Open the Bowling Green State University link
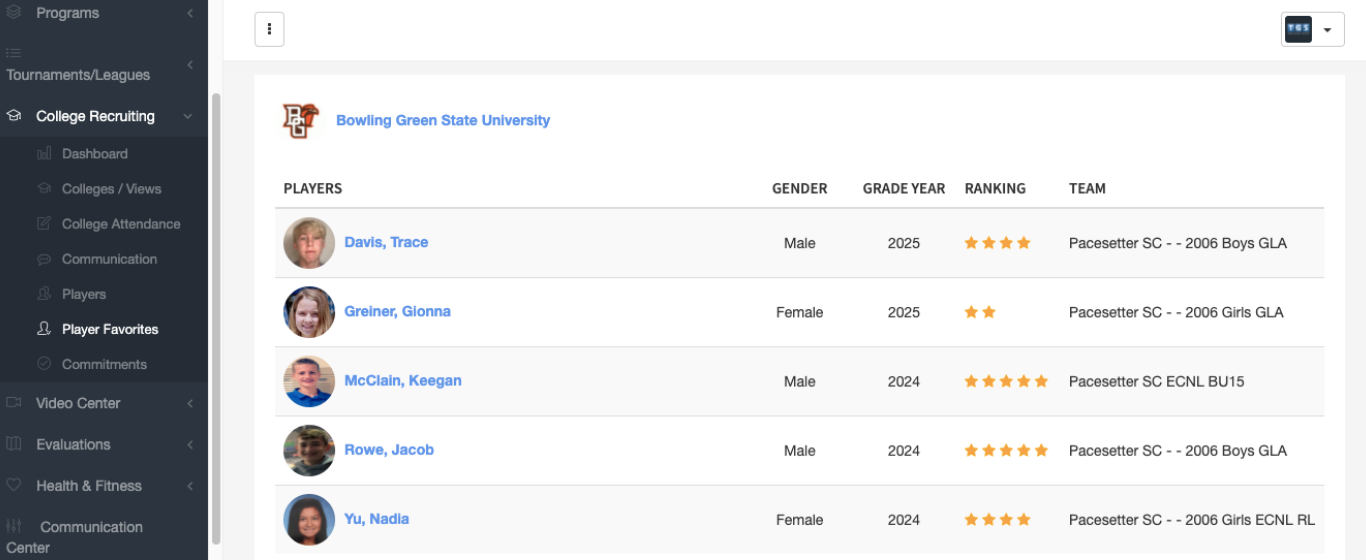This screenshot has height=560, width=1366. click(x=443, y=120)
